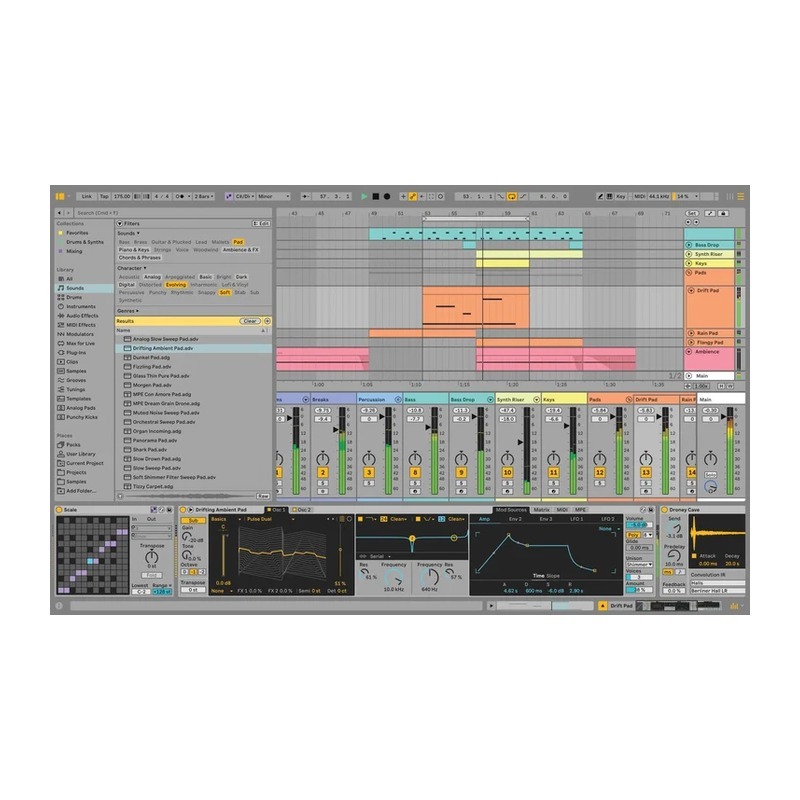Open the Minor scale dropdown
Image resolution: width=800 pixels, height=800 pixels.
click(x=273, y=196)
